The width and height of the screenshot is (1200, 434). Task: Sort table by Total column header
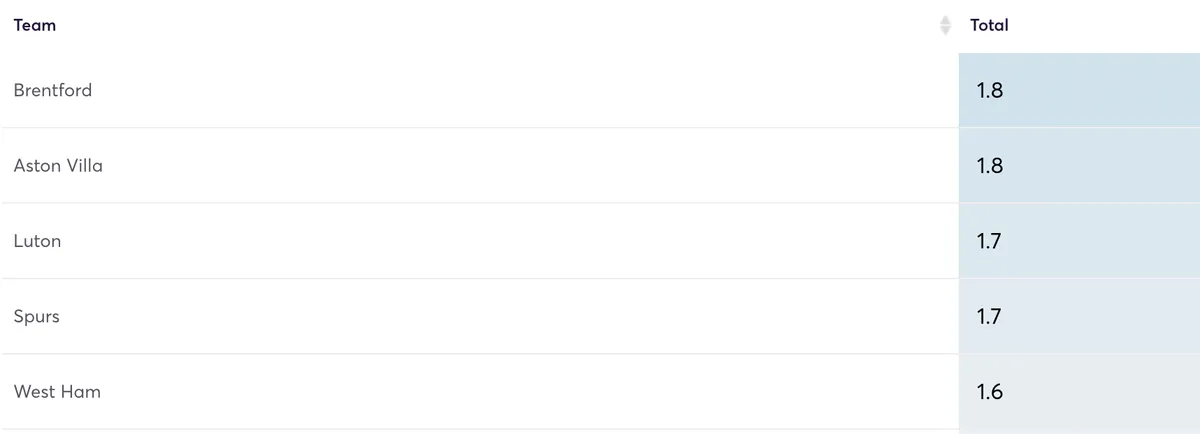(x=989, y=25)
